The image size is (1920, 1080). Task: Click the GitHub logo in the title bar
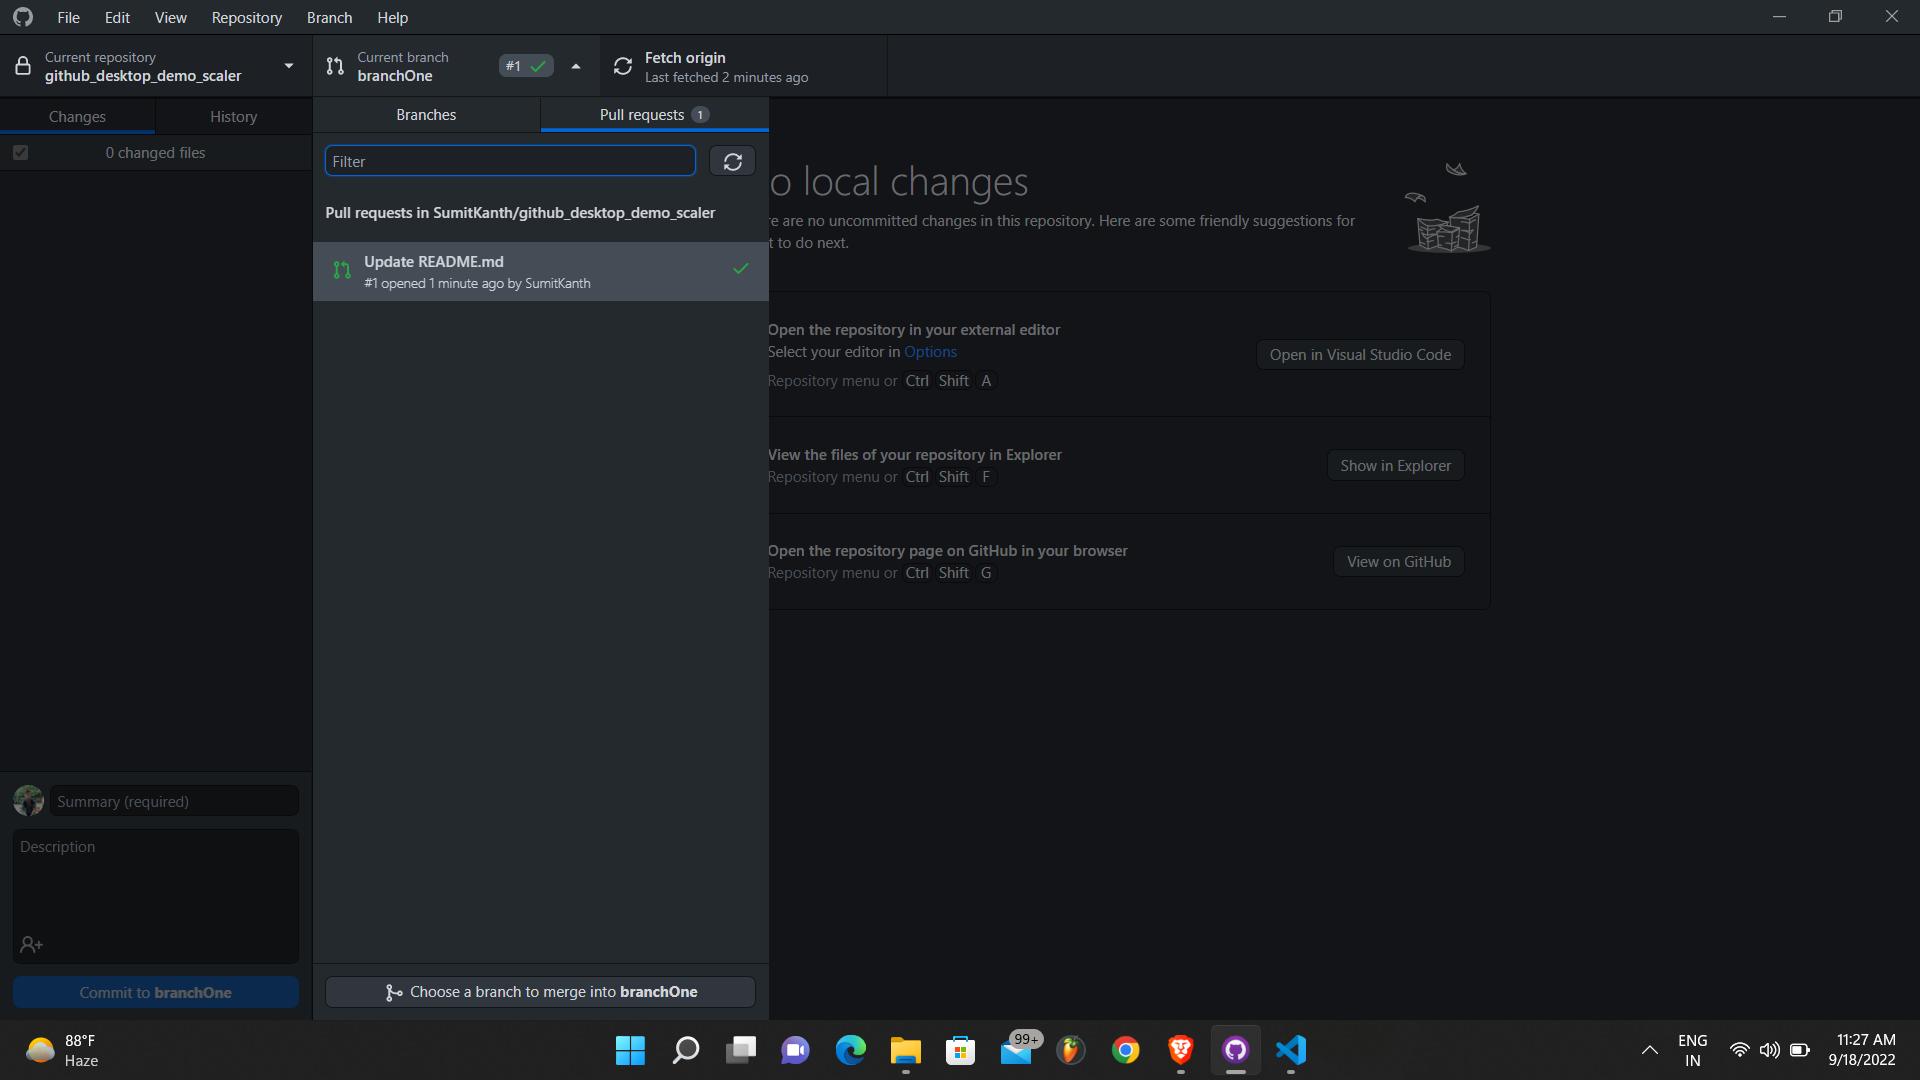pos(22,17)
